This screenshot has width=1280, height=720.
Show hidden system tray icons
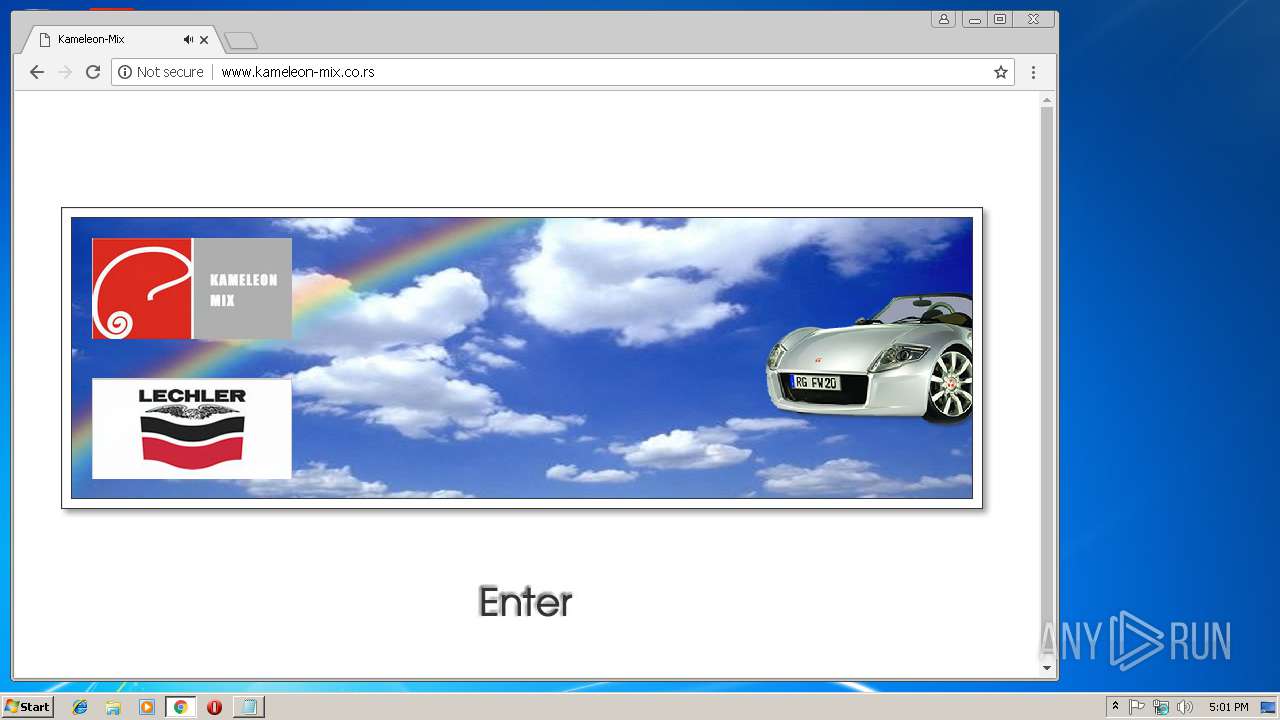(x=1115, y=707)
